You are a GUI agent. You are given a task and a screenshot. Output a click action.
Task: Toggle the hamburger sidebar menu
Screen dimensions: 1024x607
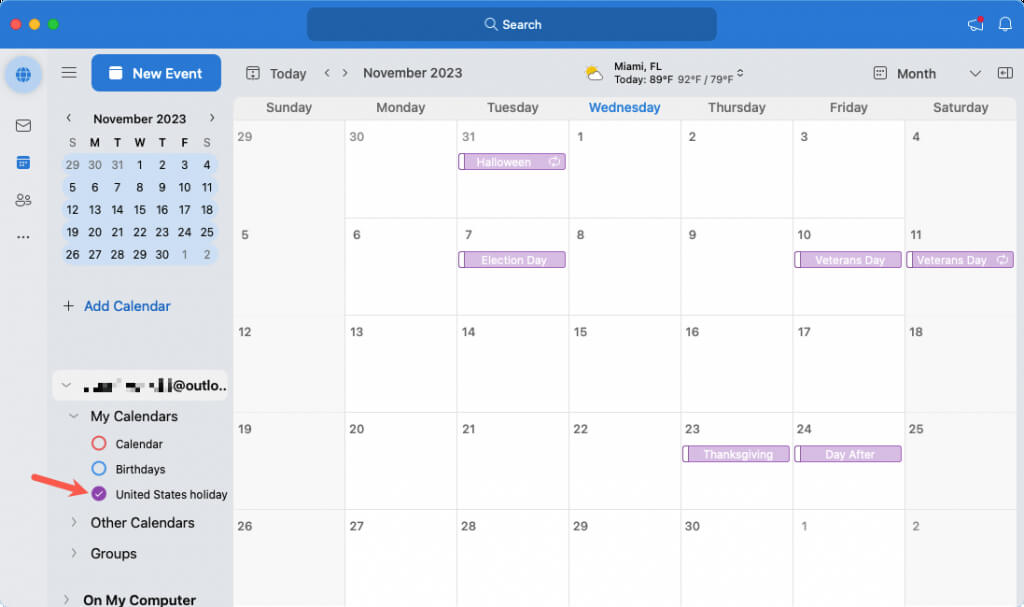pyautogui.click(x=69, y=73)
